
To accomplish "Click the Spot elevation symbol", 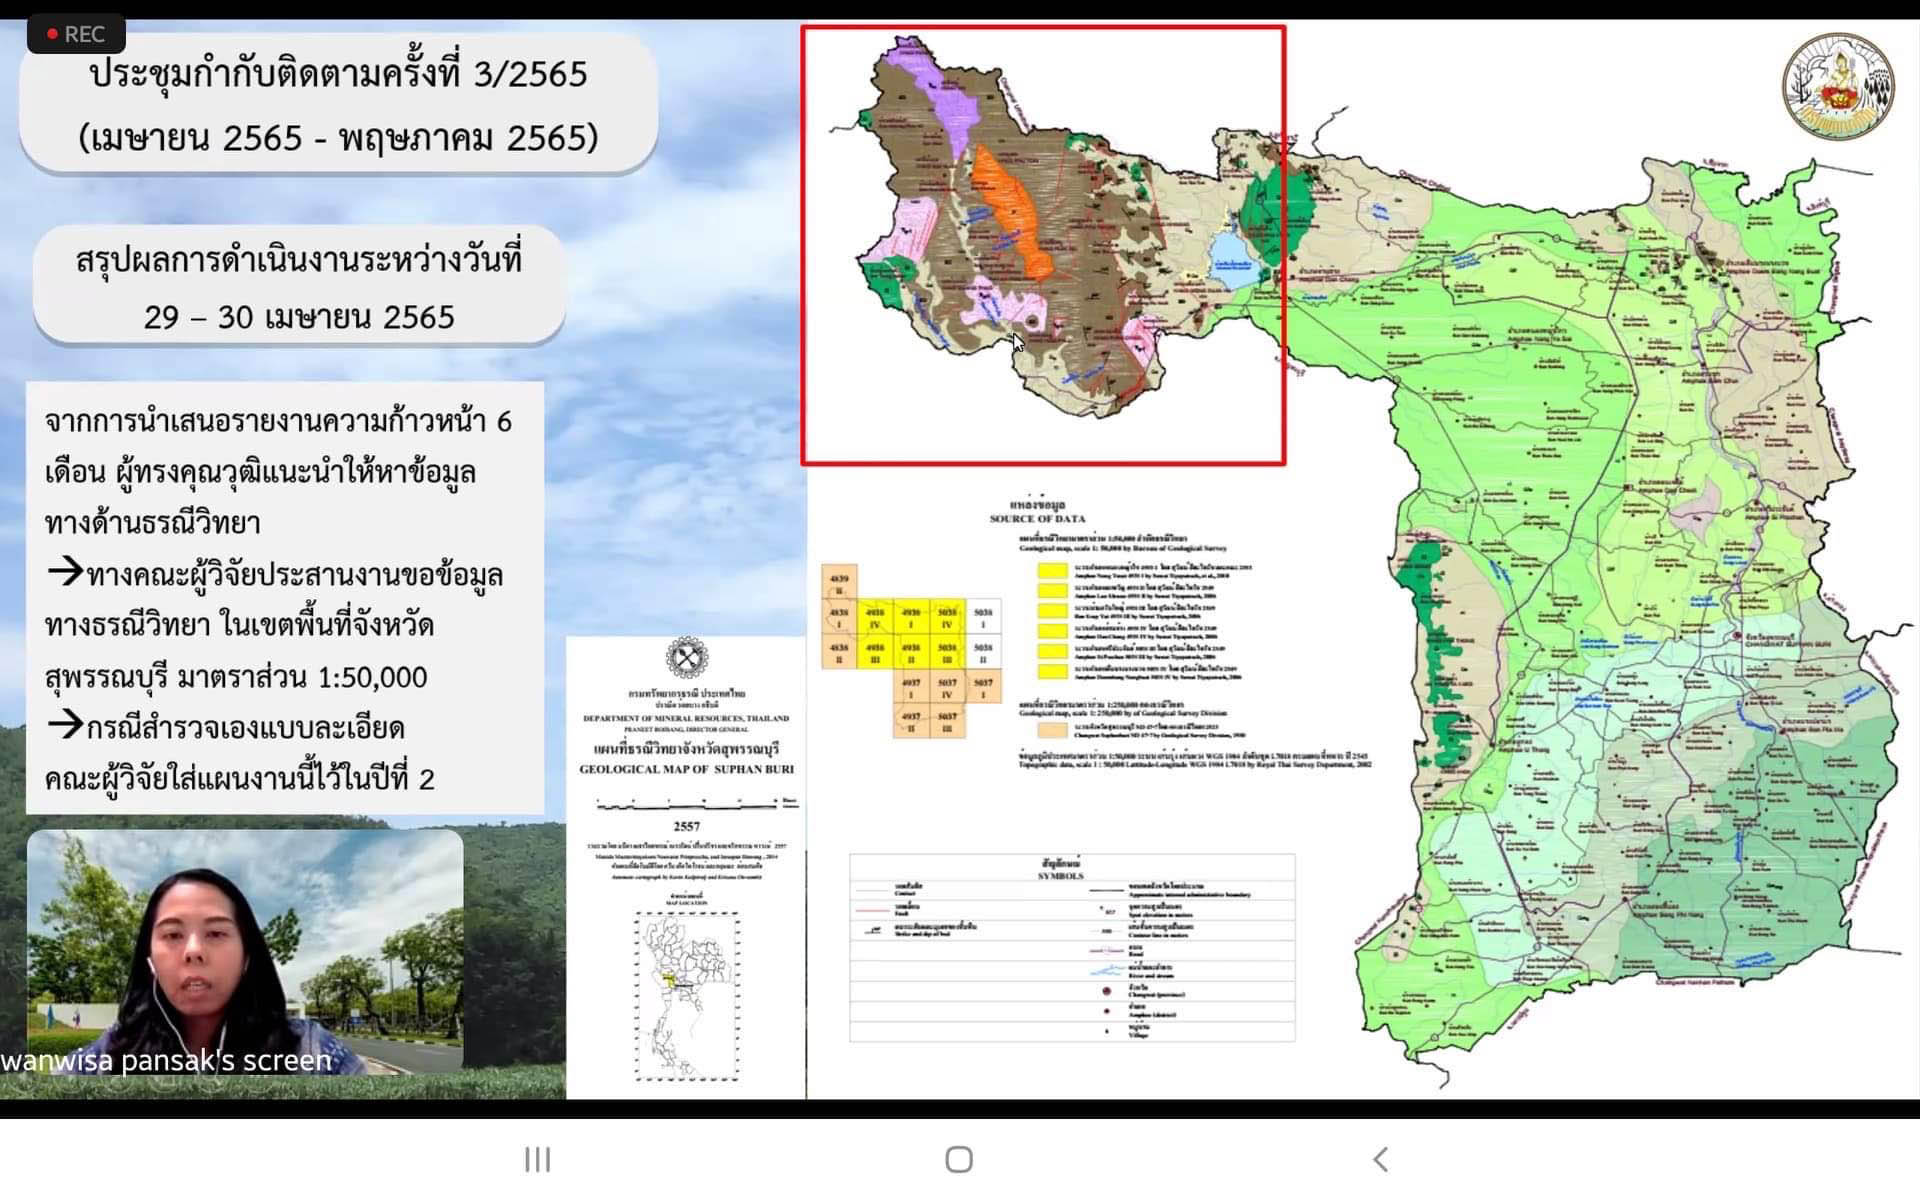I will pyautogui.click(x=1107, y=910).
